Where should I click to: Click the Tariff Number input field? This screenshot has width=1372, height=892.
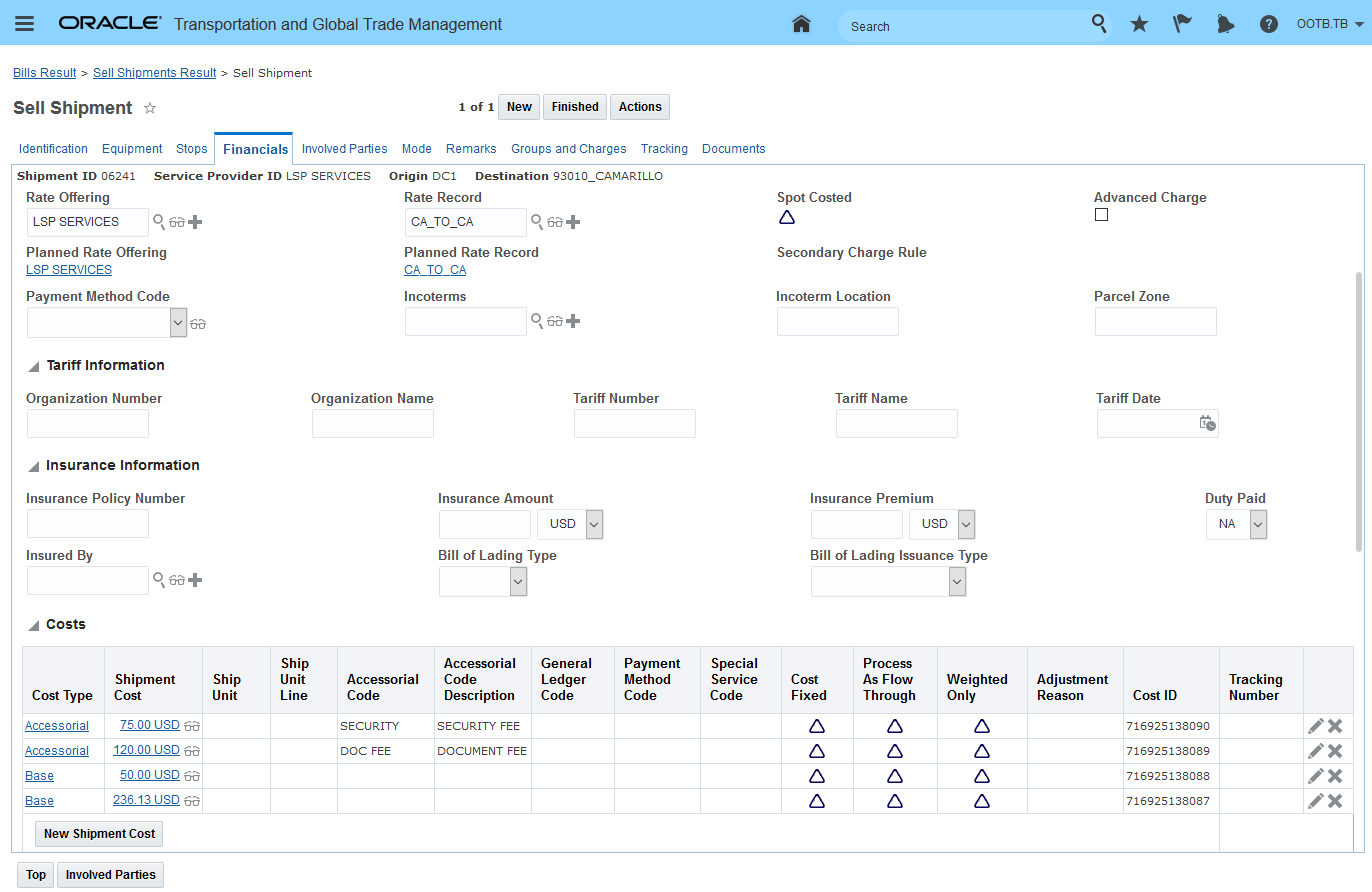coord(635,424)
